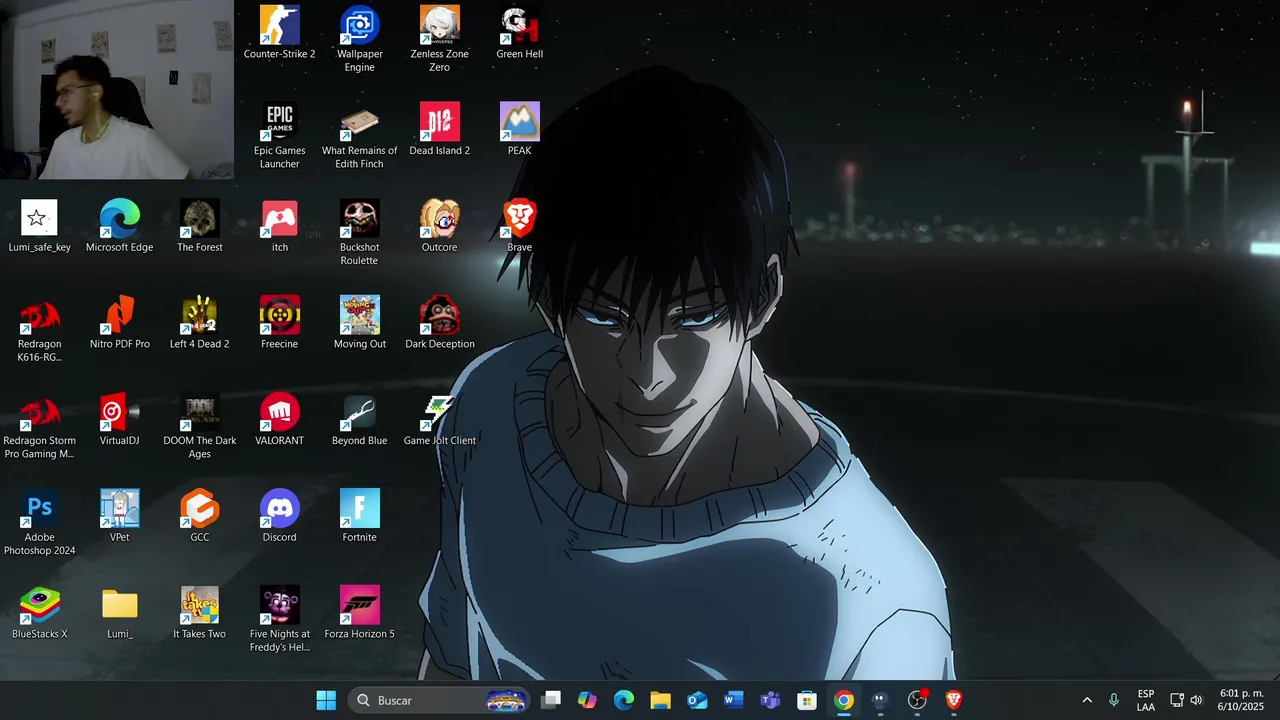Show hidden system tray icons
1280x720 pixels.
click(x=1087, y=700)
